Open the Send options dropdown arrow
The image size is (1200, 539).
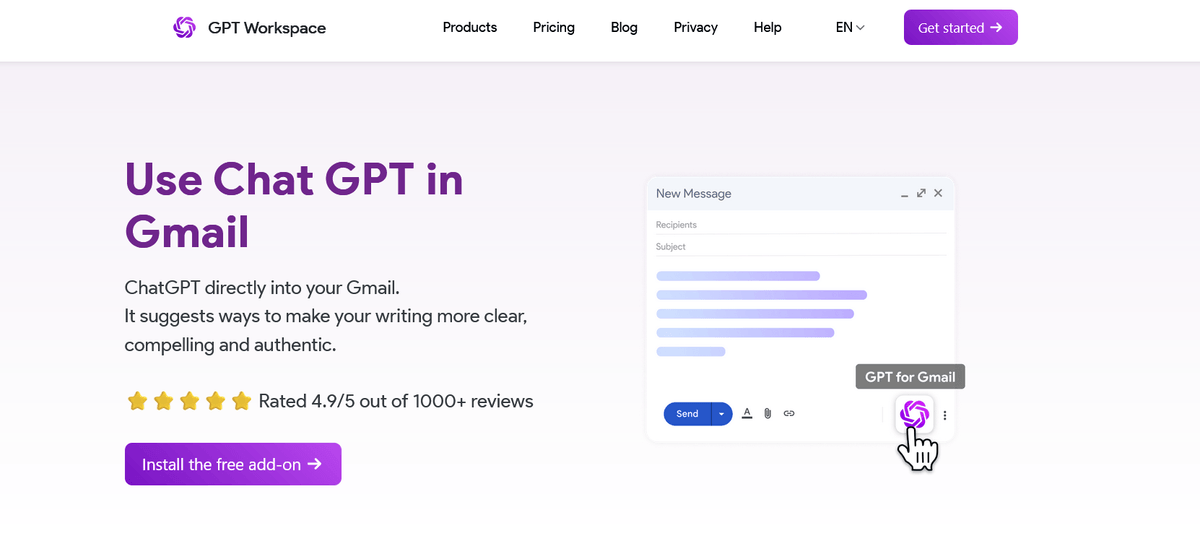722,414
